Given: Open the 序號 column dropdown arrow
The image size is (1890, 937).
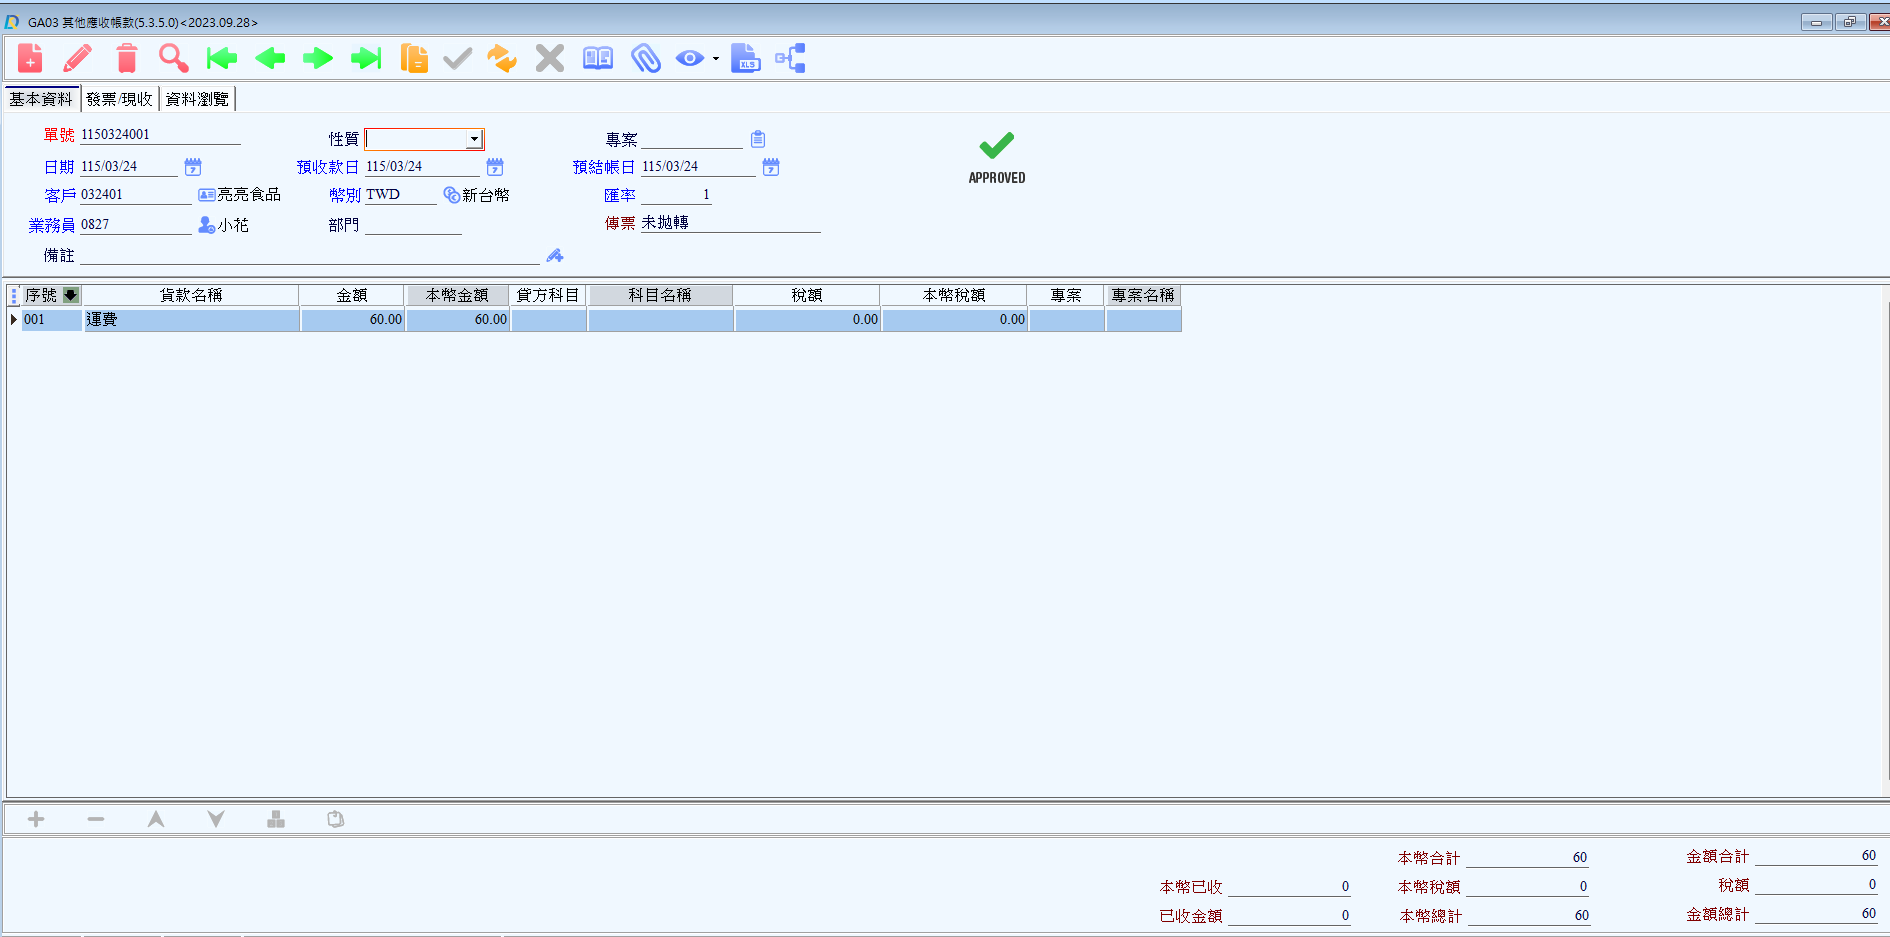Looking at the screenshot, I should click(x=71, y=295).
